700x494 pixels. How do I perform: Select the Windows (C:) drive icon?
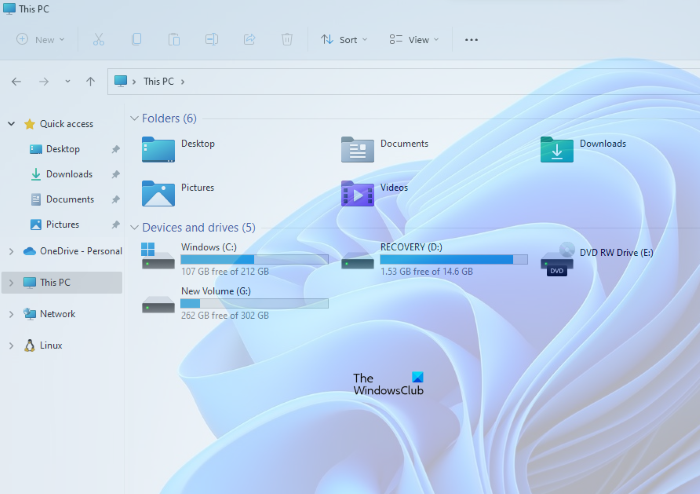[x=158, y=256]
